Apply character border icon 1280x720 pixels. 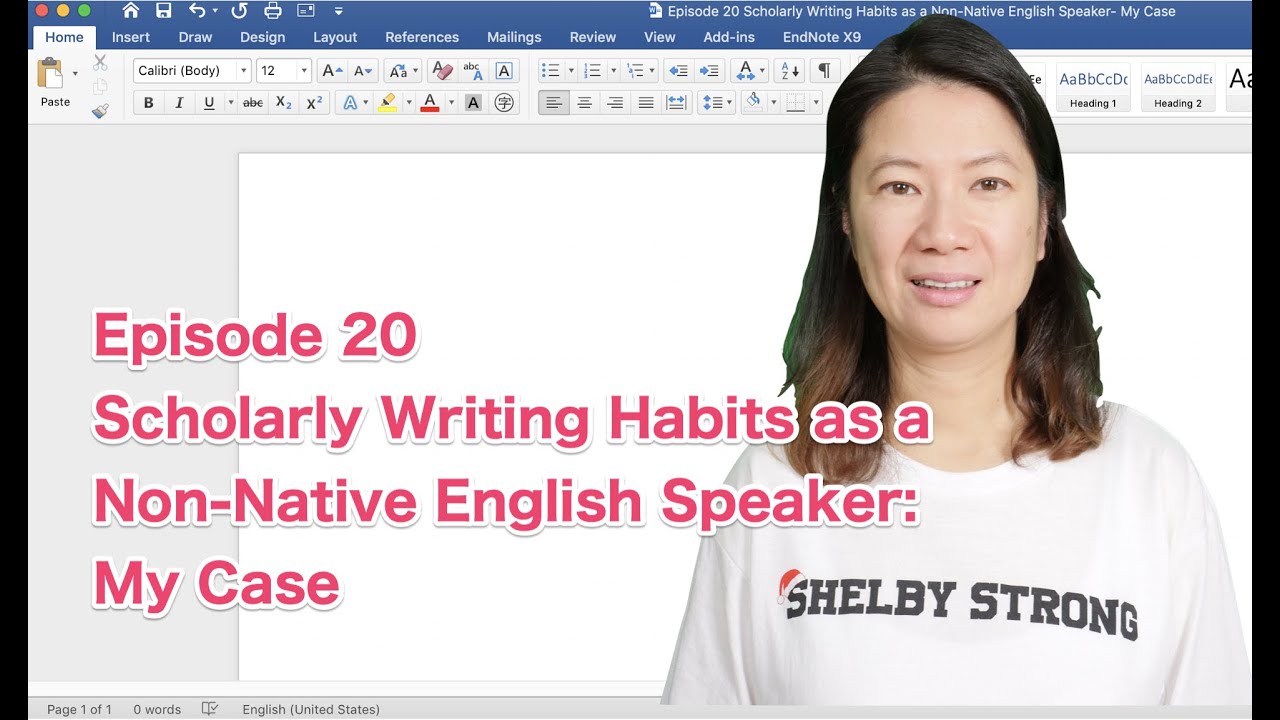504,71
